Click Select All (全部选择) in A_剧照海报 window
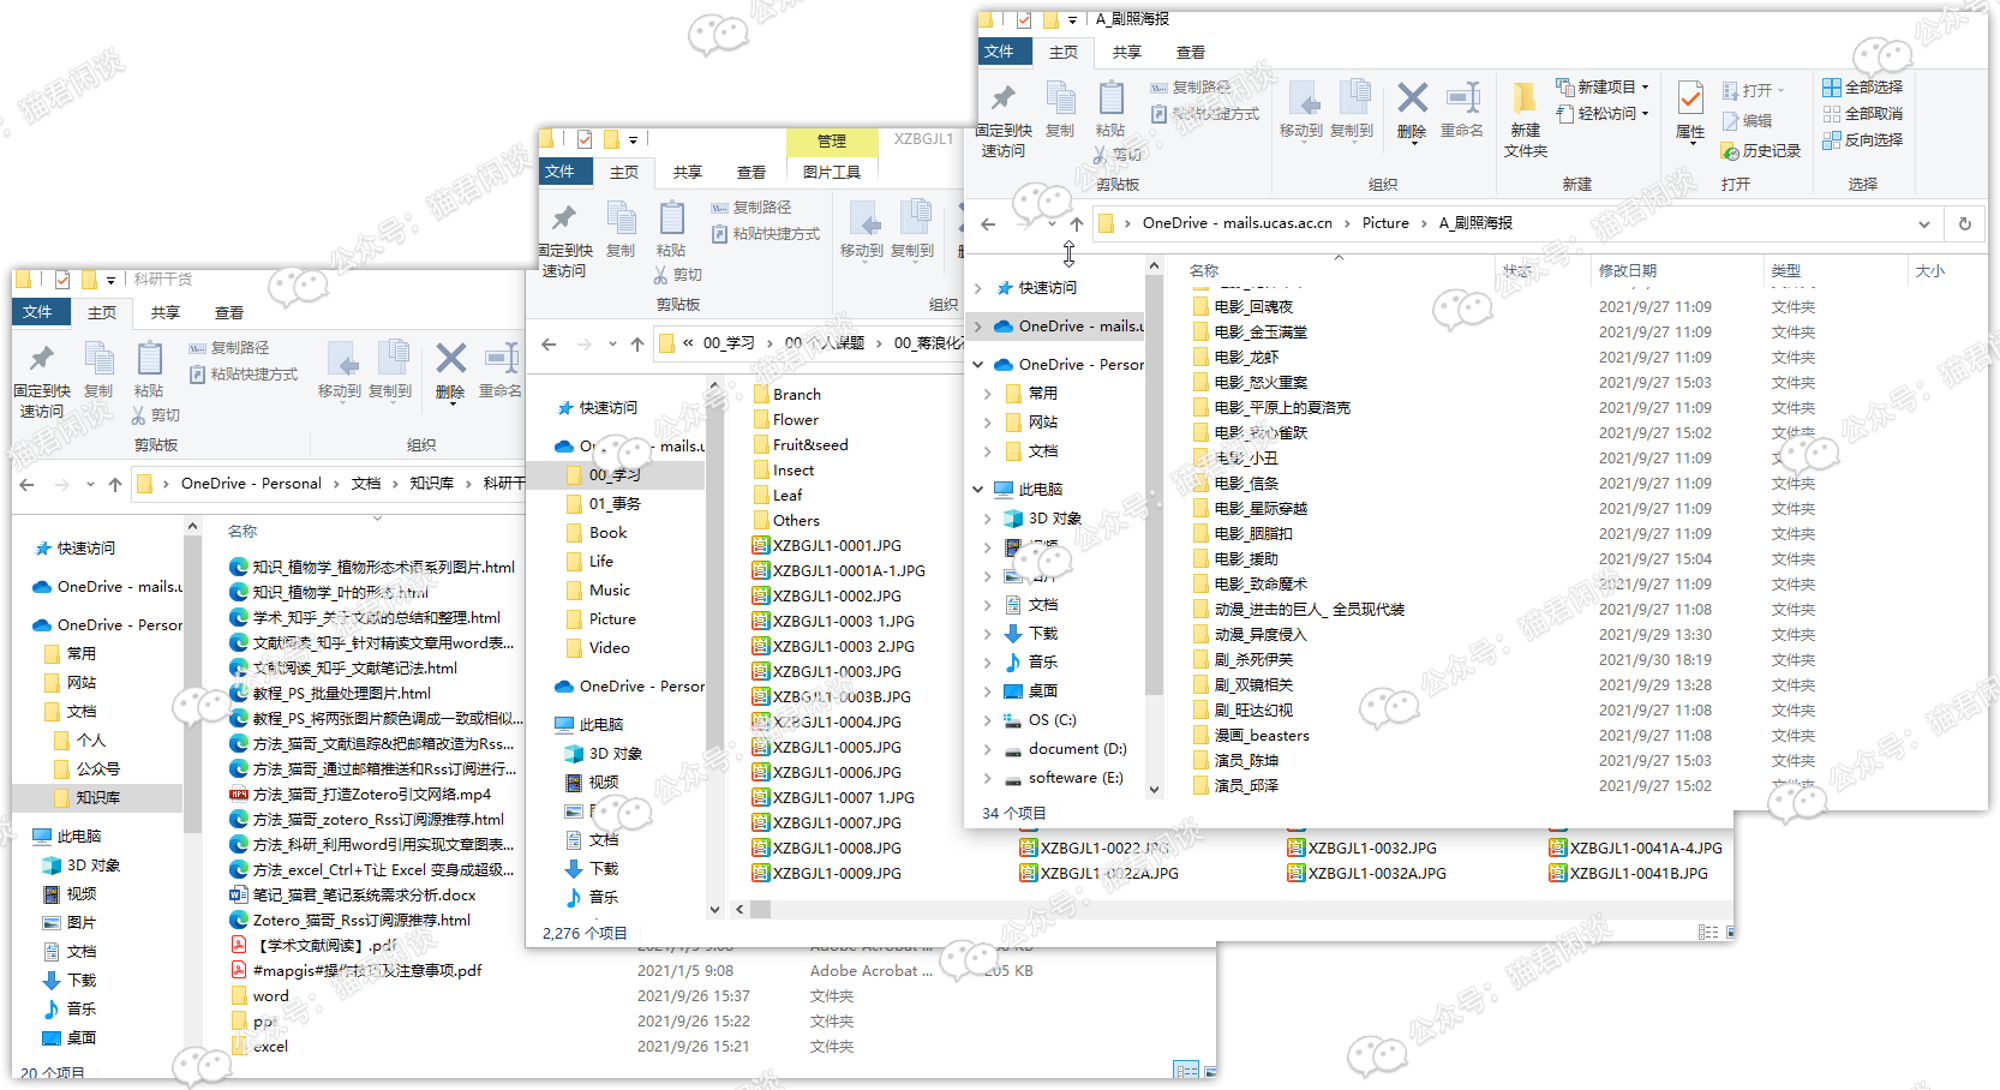Viewport: 2000px width, 1090px height. (x=1863, y=87)
